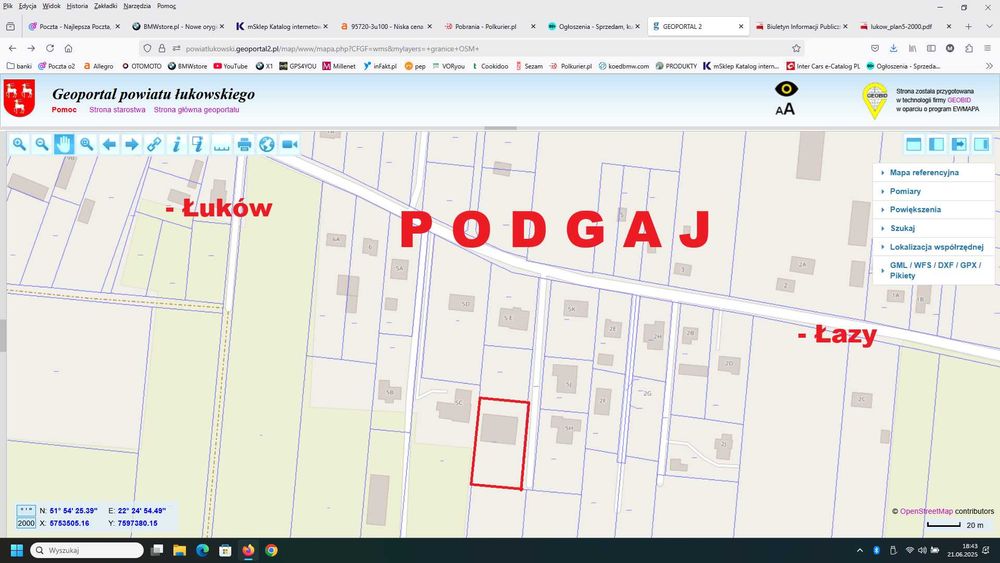Bookmark this page with star icon
This screenshot has width=1000, height=563.
point(796,48)
